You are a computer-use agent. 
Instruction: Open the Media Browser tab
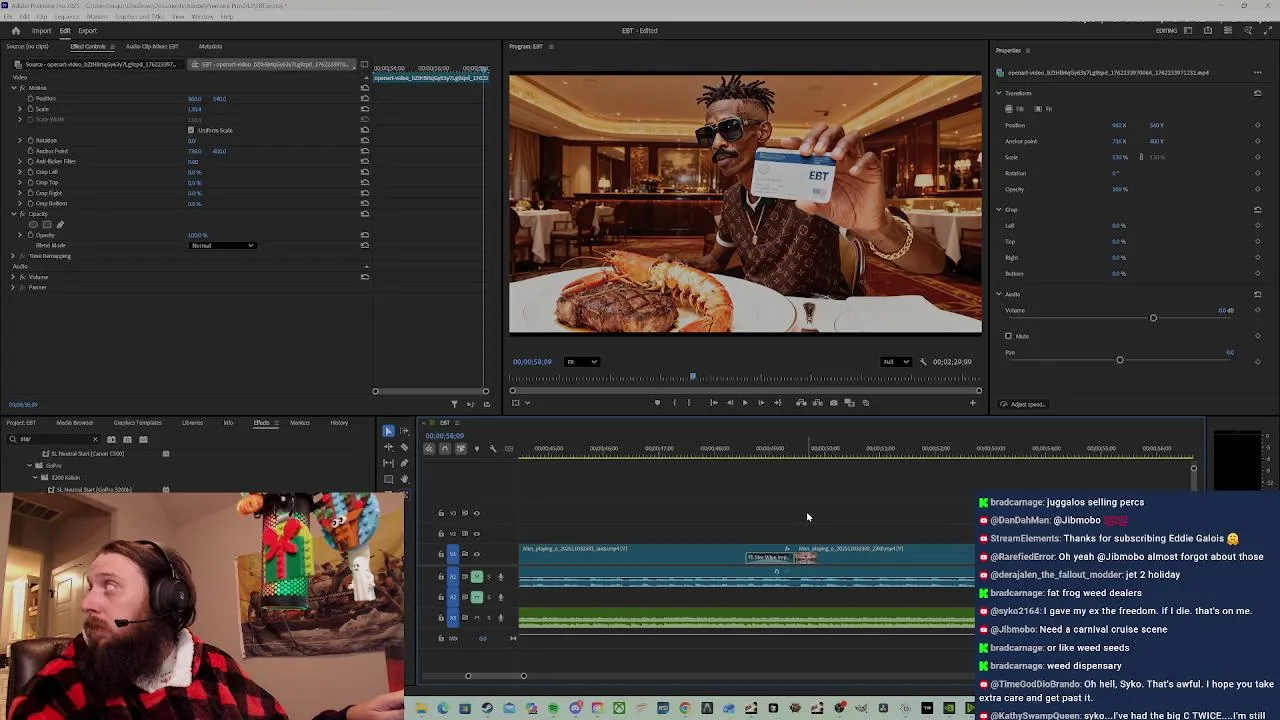point(74,423)
